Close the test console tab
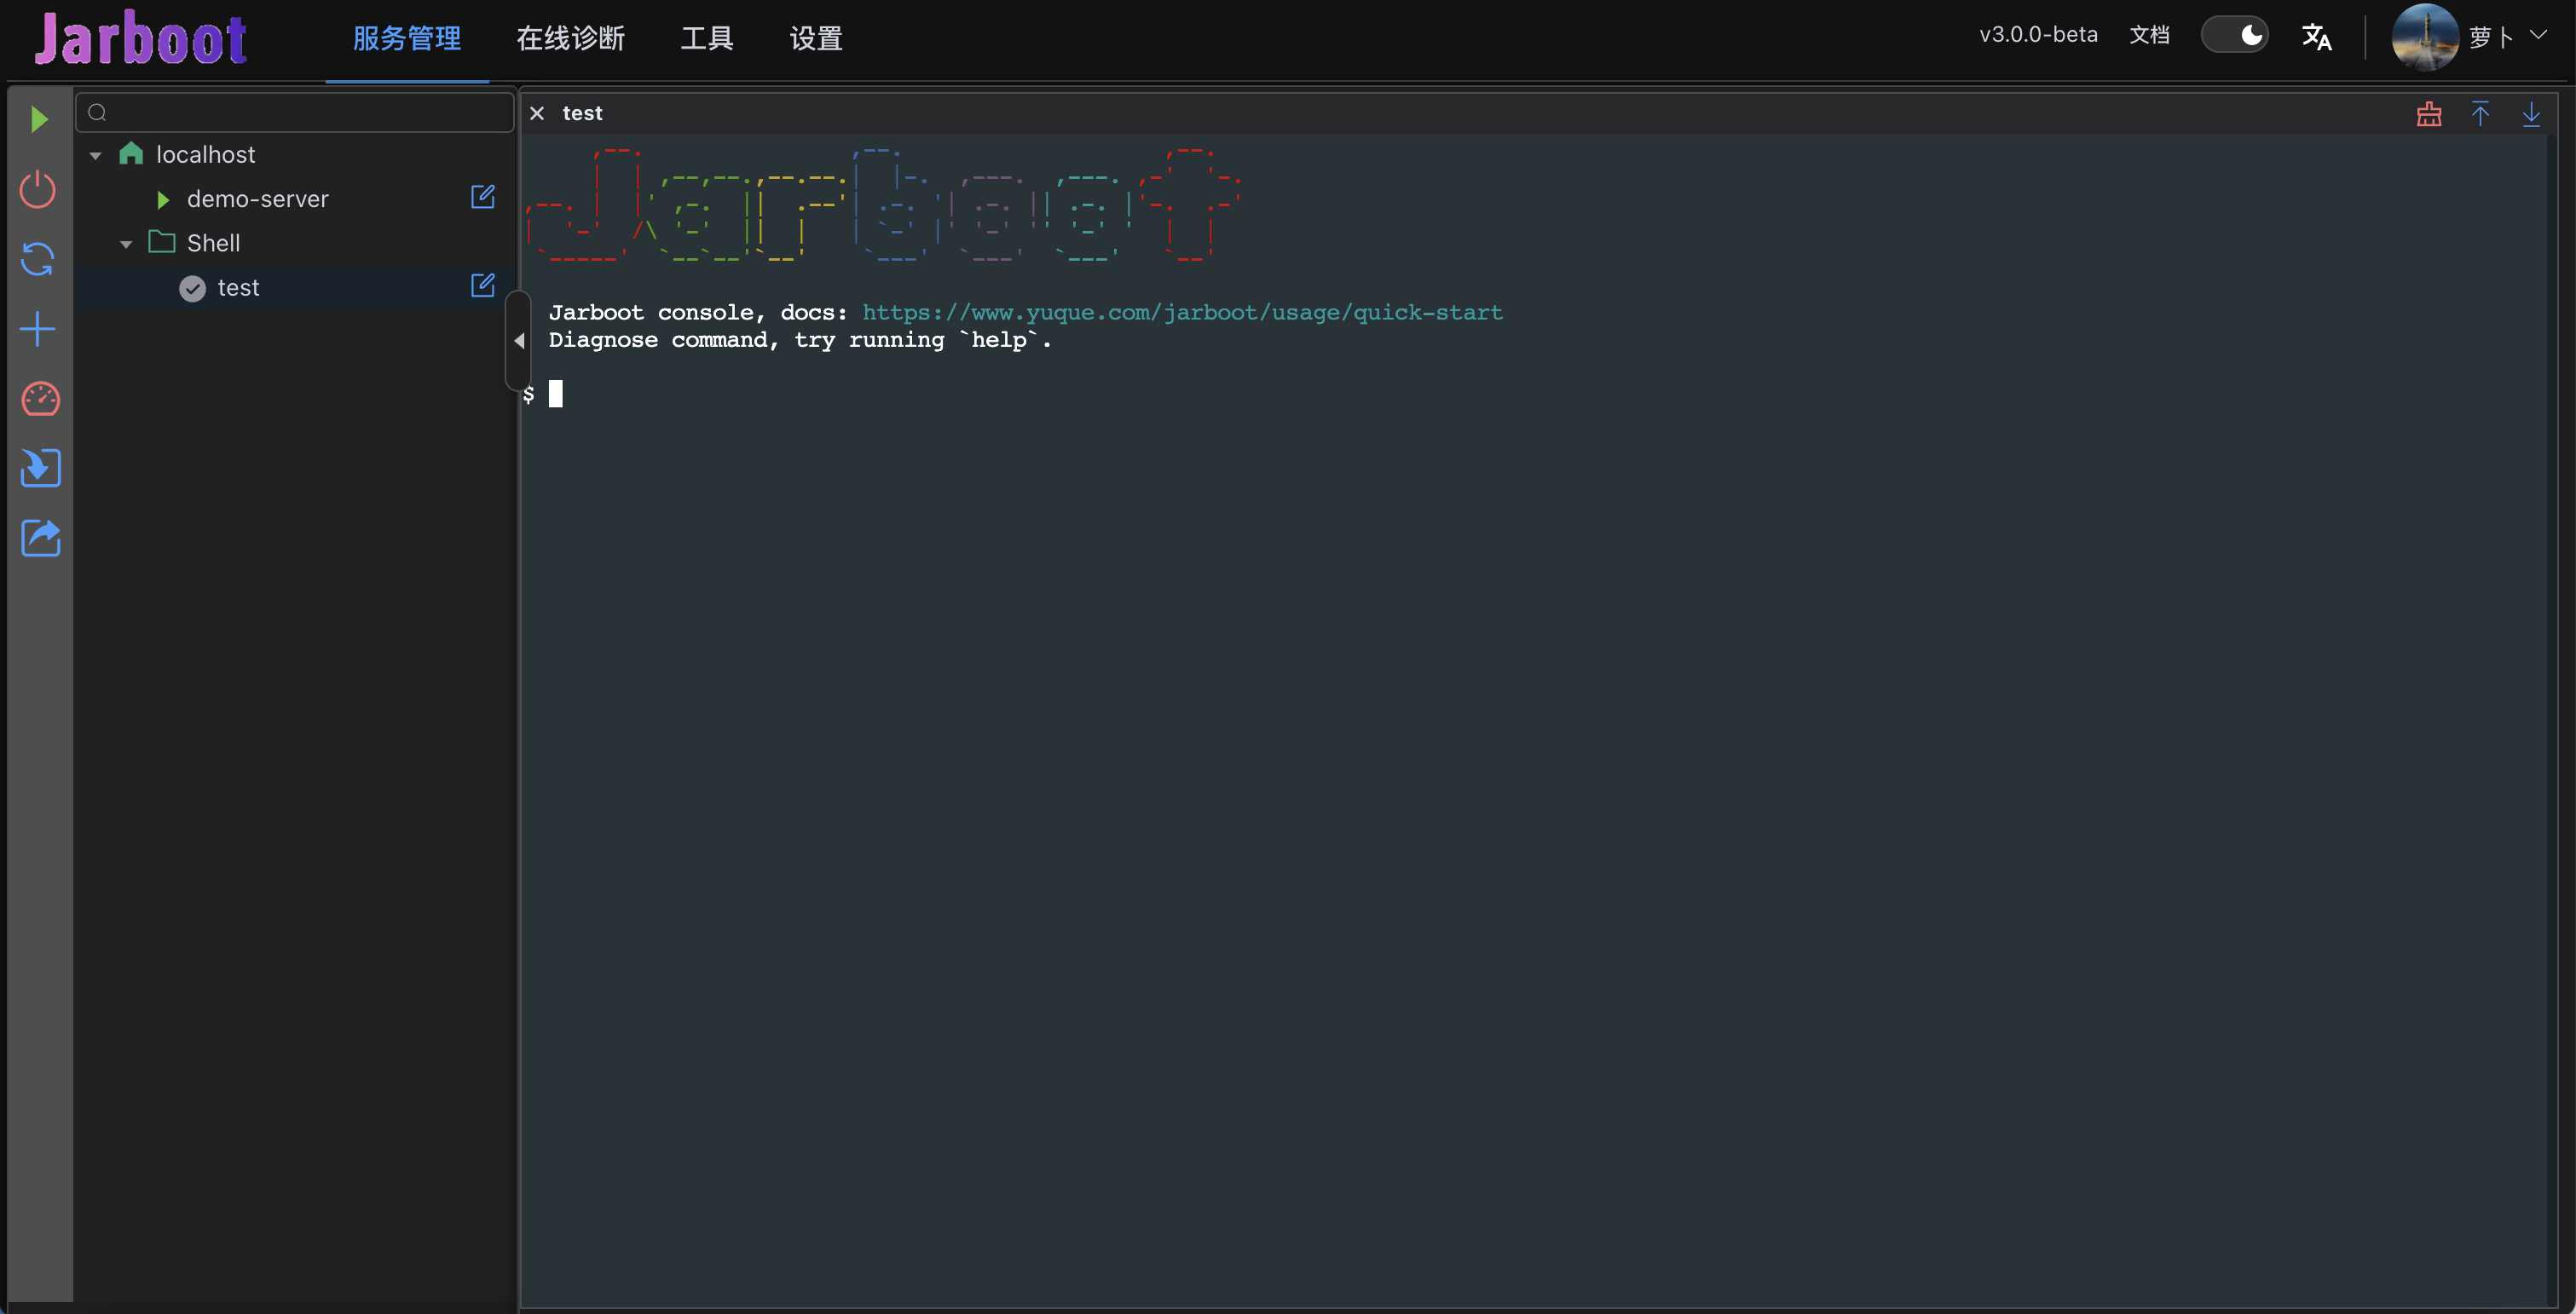The height and width of the screenshot is (1314, 2576). (537, 113)
